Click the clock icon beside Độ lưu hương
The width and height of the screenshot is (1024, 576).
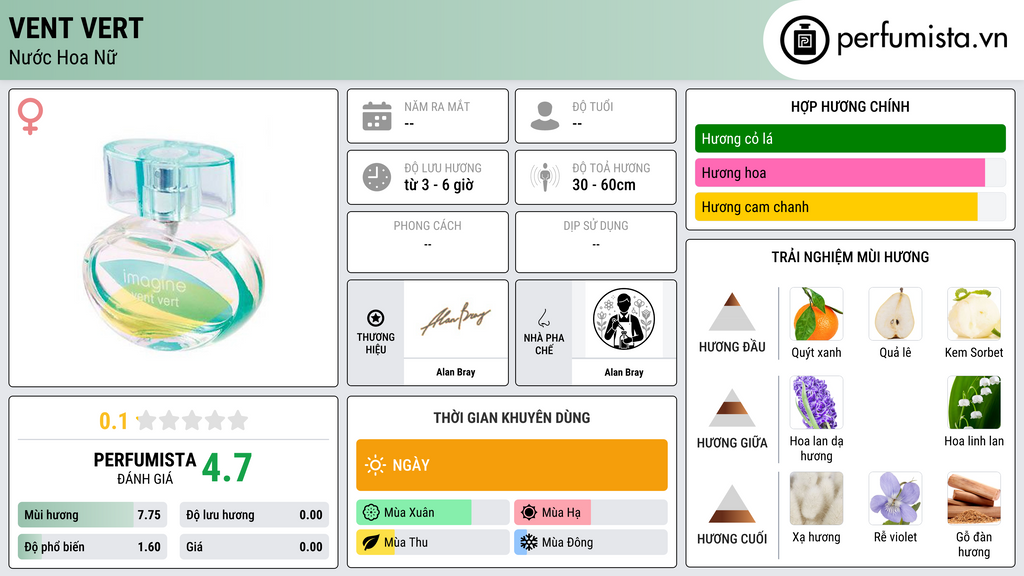(x=377, y=177)
